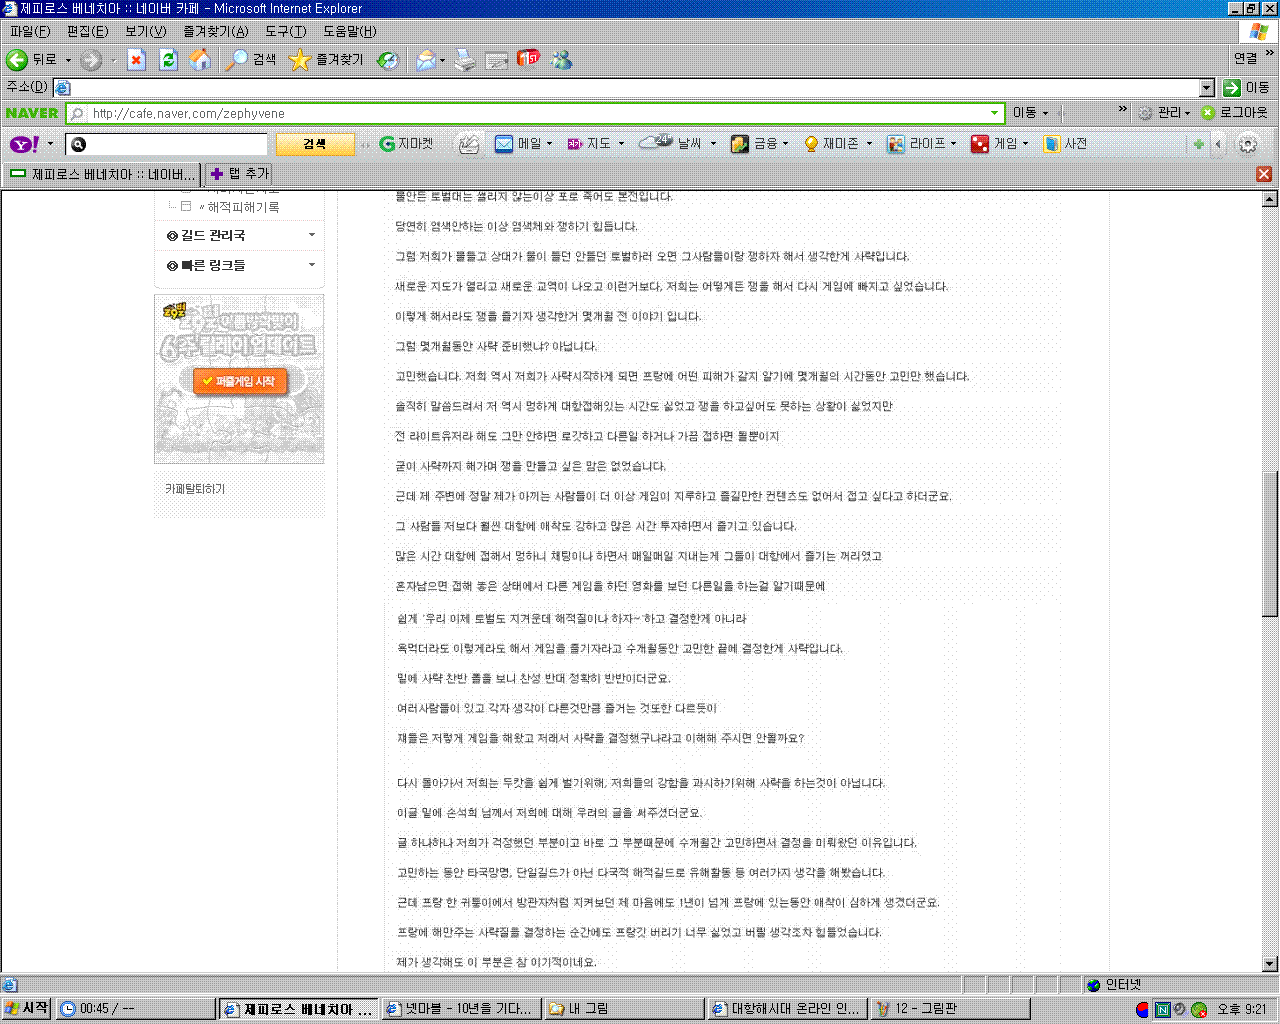This screenshot has height=1024, width=1280.
Task: Open the 도구(T) menu
Action: pyautogui.click(x=285, y=31)
